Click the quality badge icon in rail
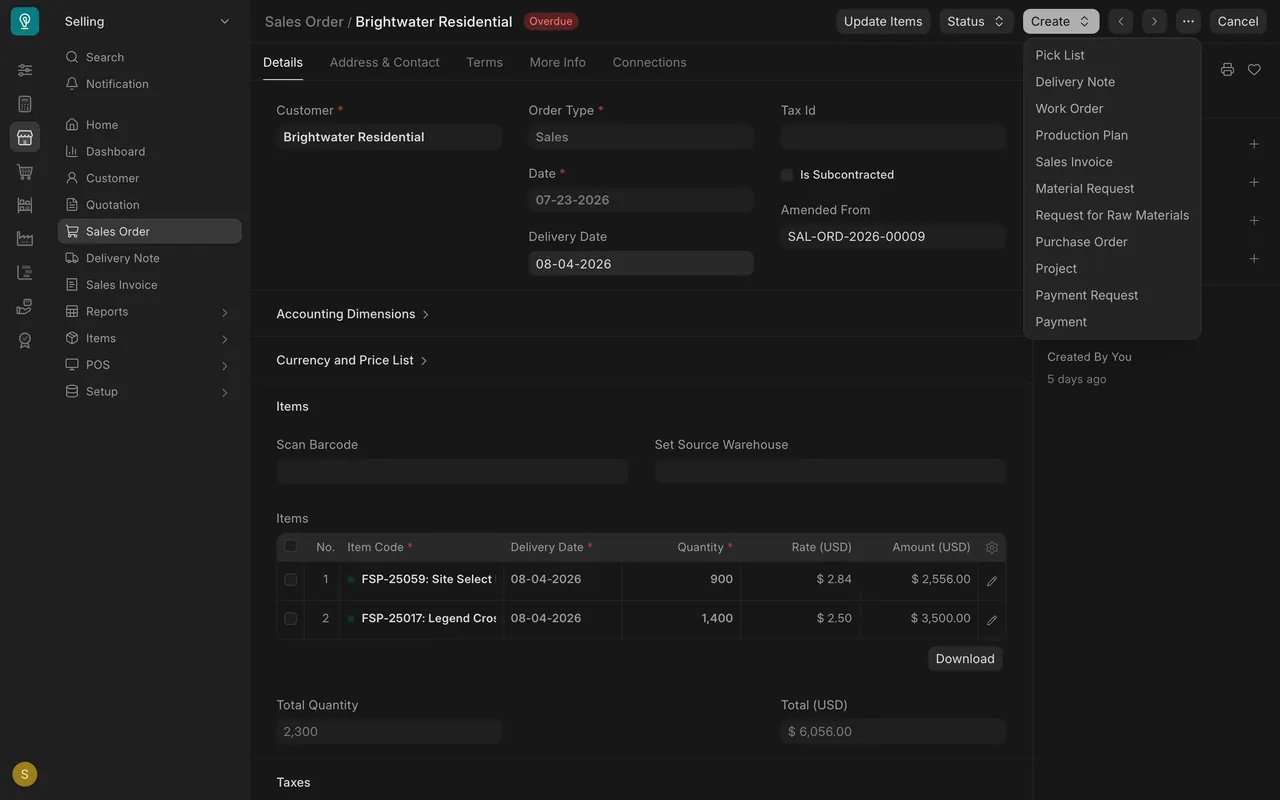Image resolution: width=1280 pixels, height=800 pixels. point(25,340)
